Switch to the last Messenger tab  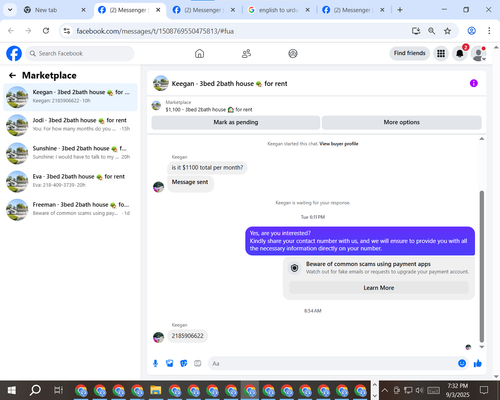pos(354,10)
